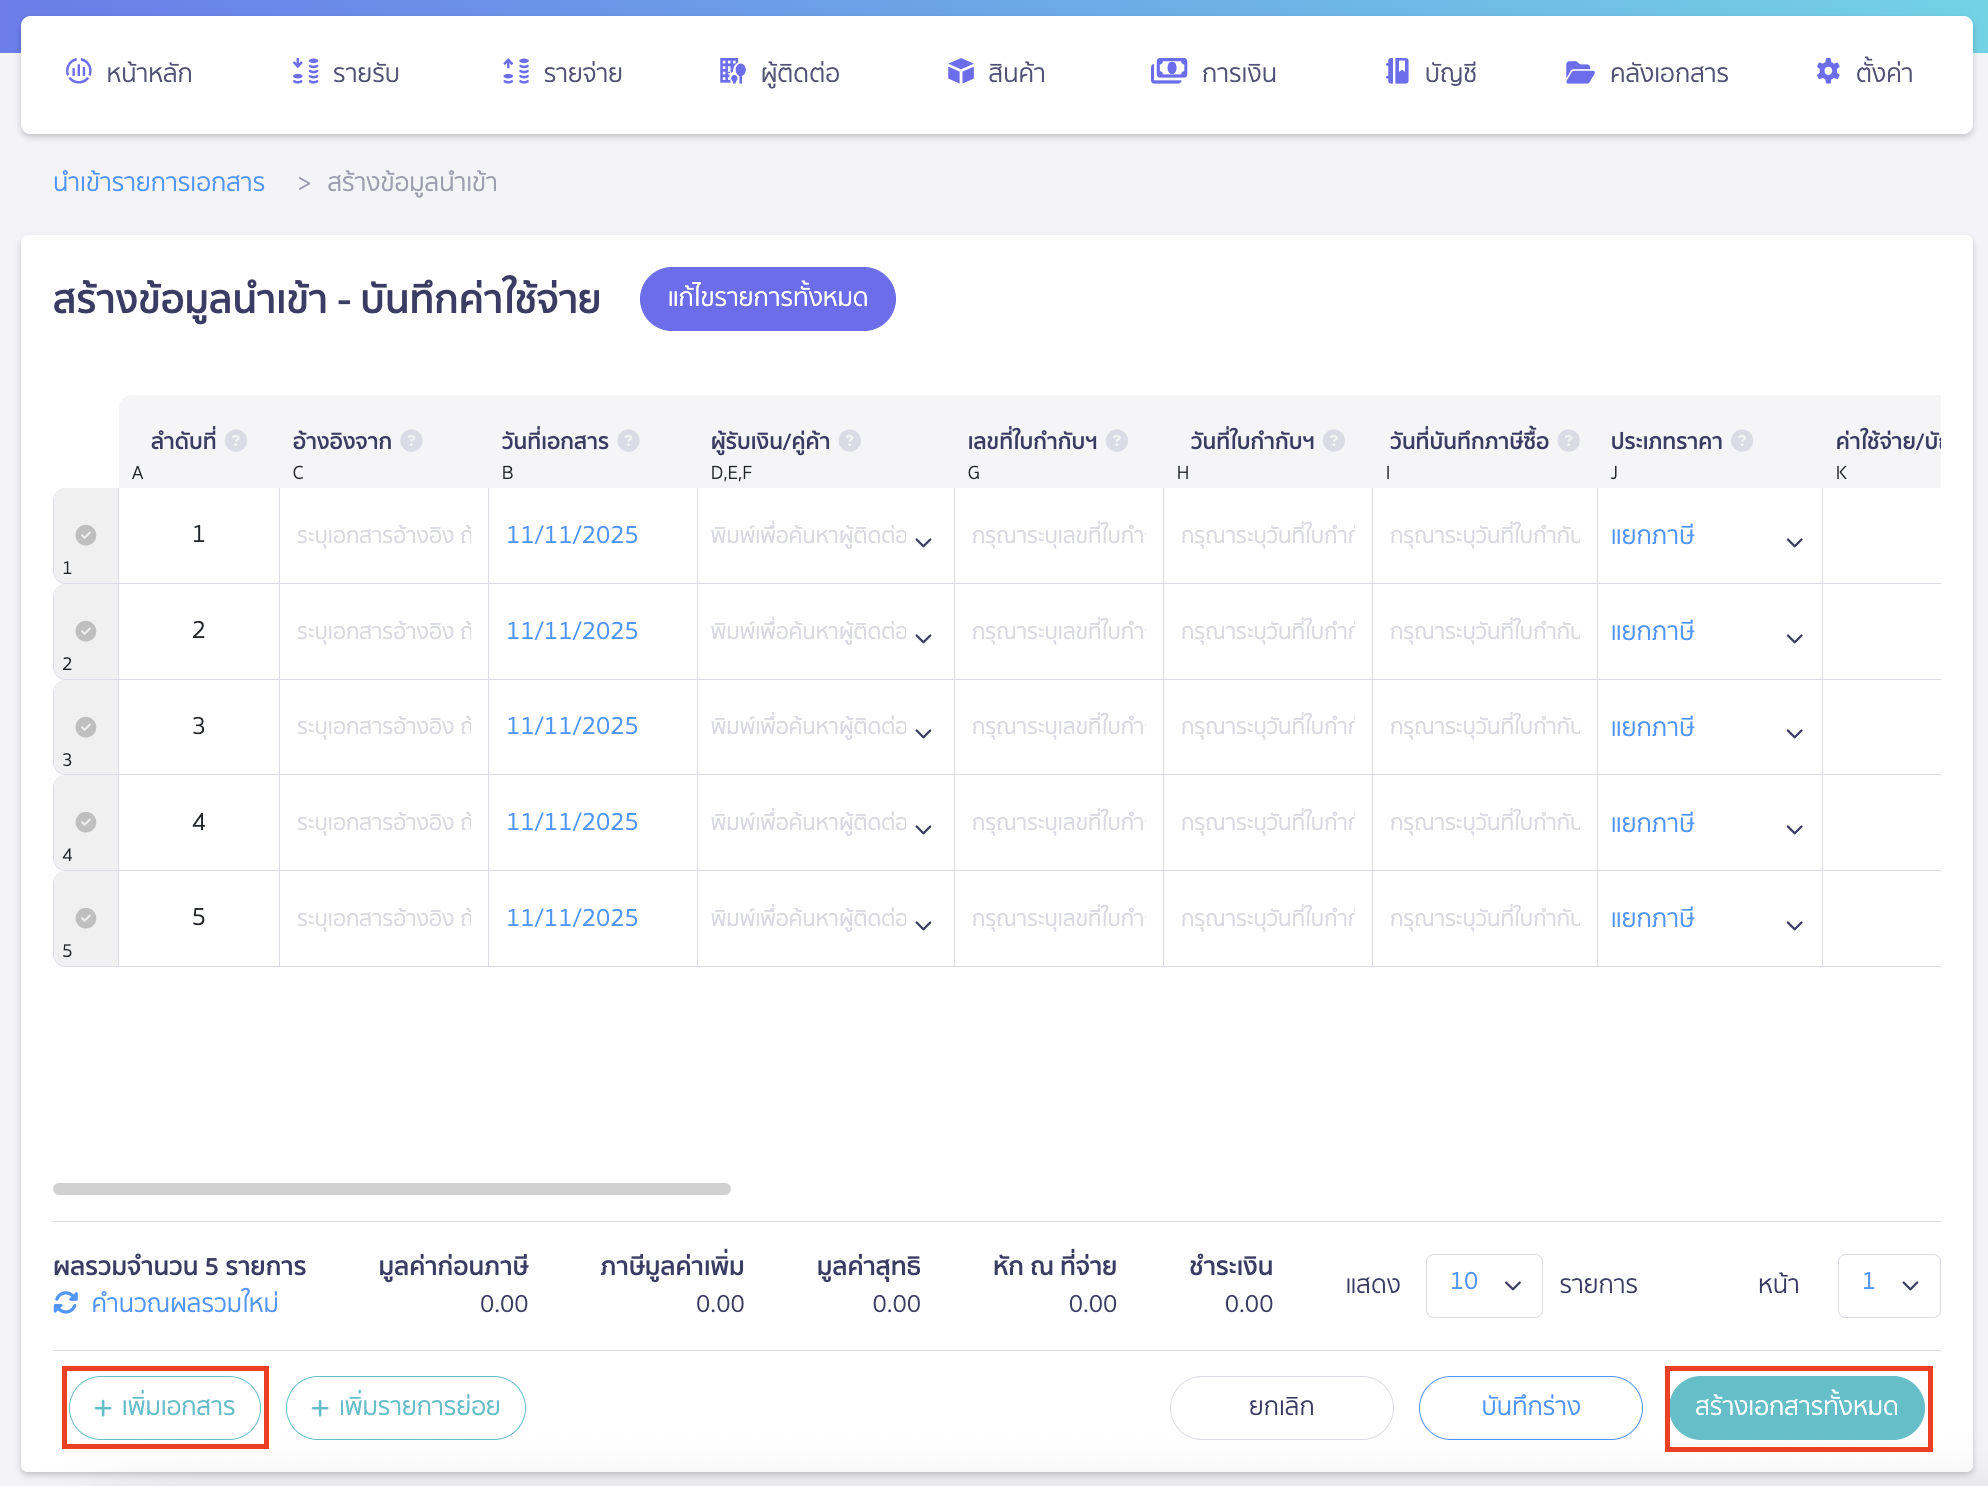Go to นำเข้ารายการเอกสาร via breadcrumb
The image size is (1988, 1486).
[160, 182]
